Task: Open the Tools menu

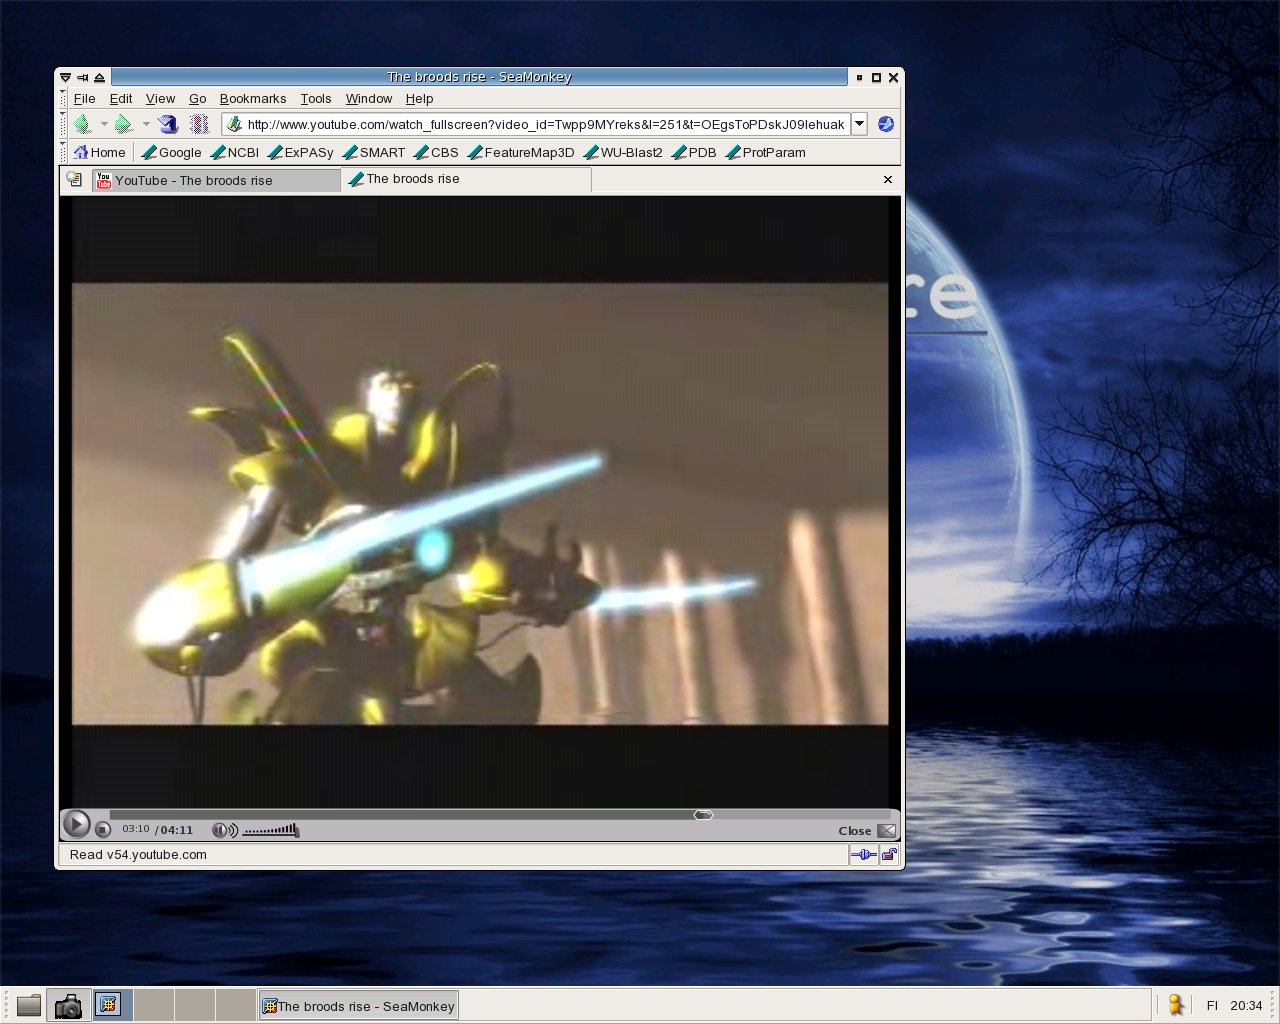Action: point(316,98)
